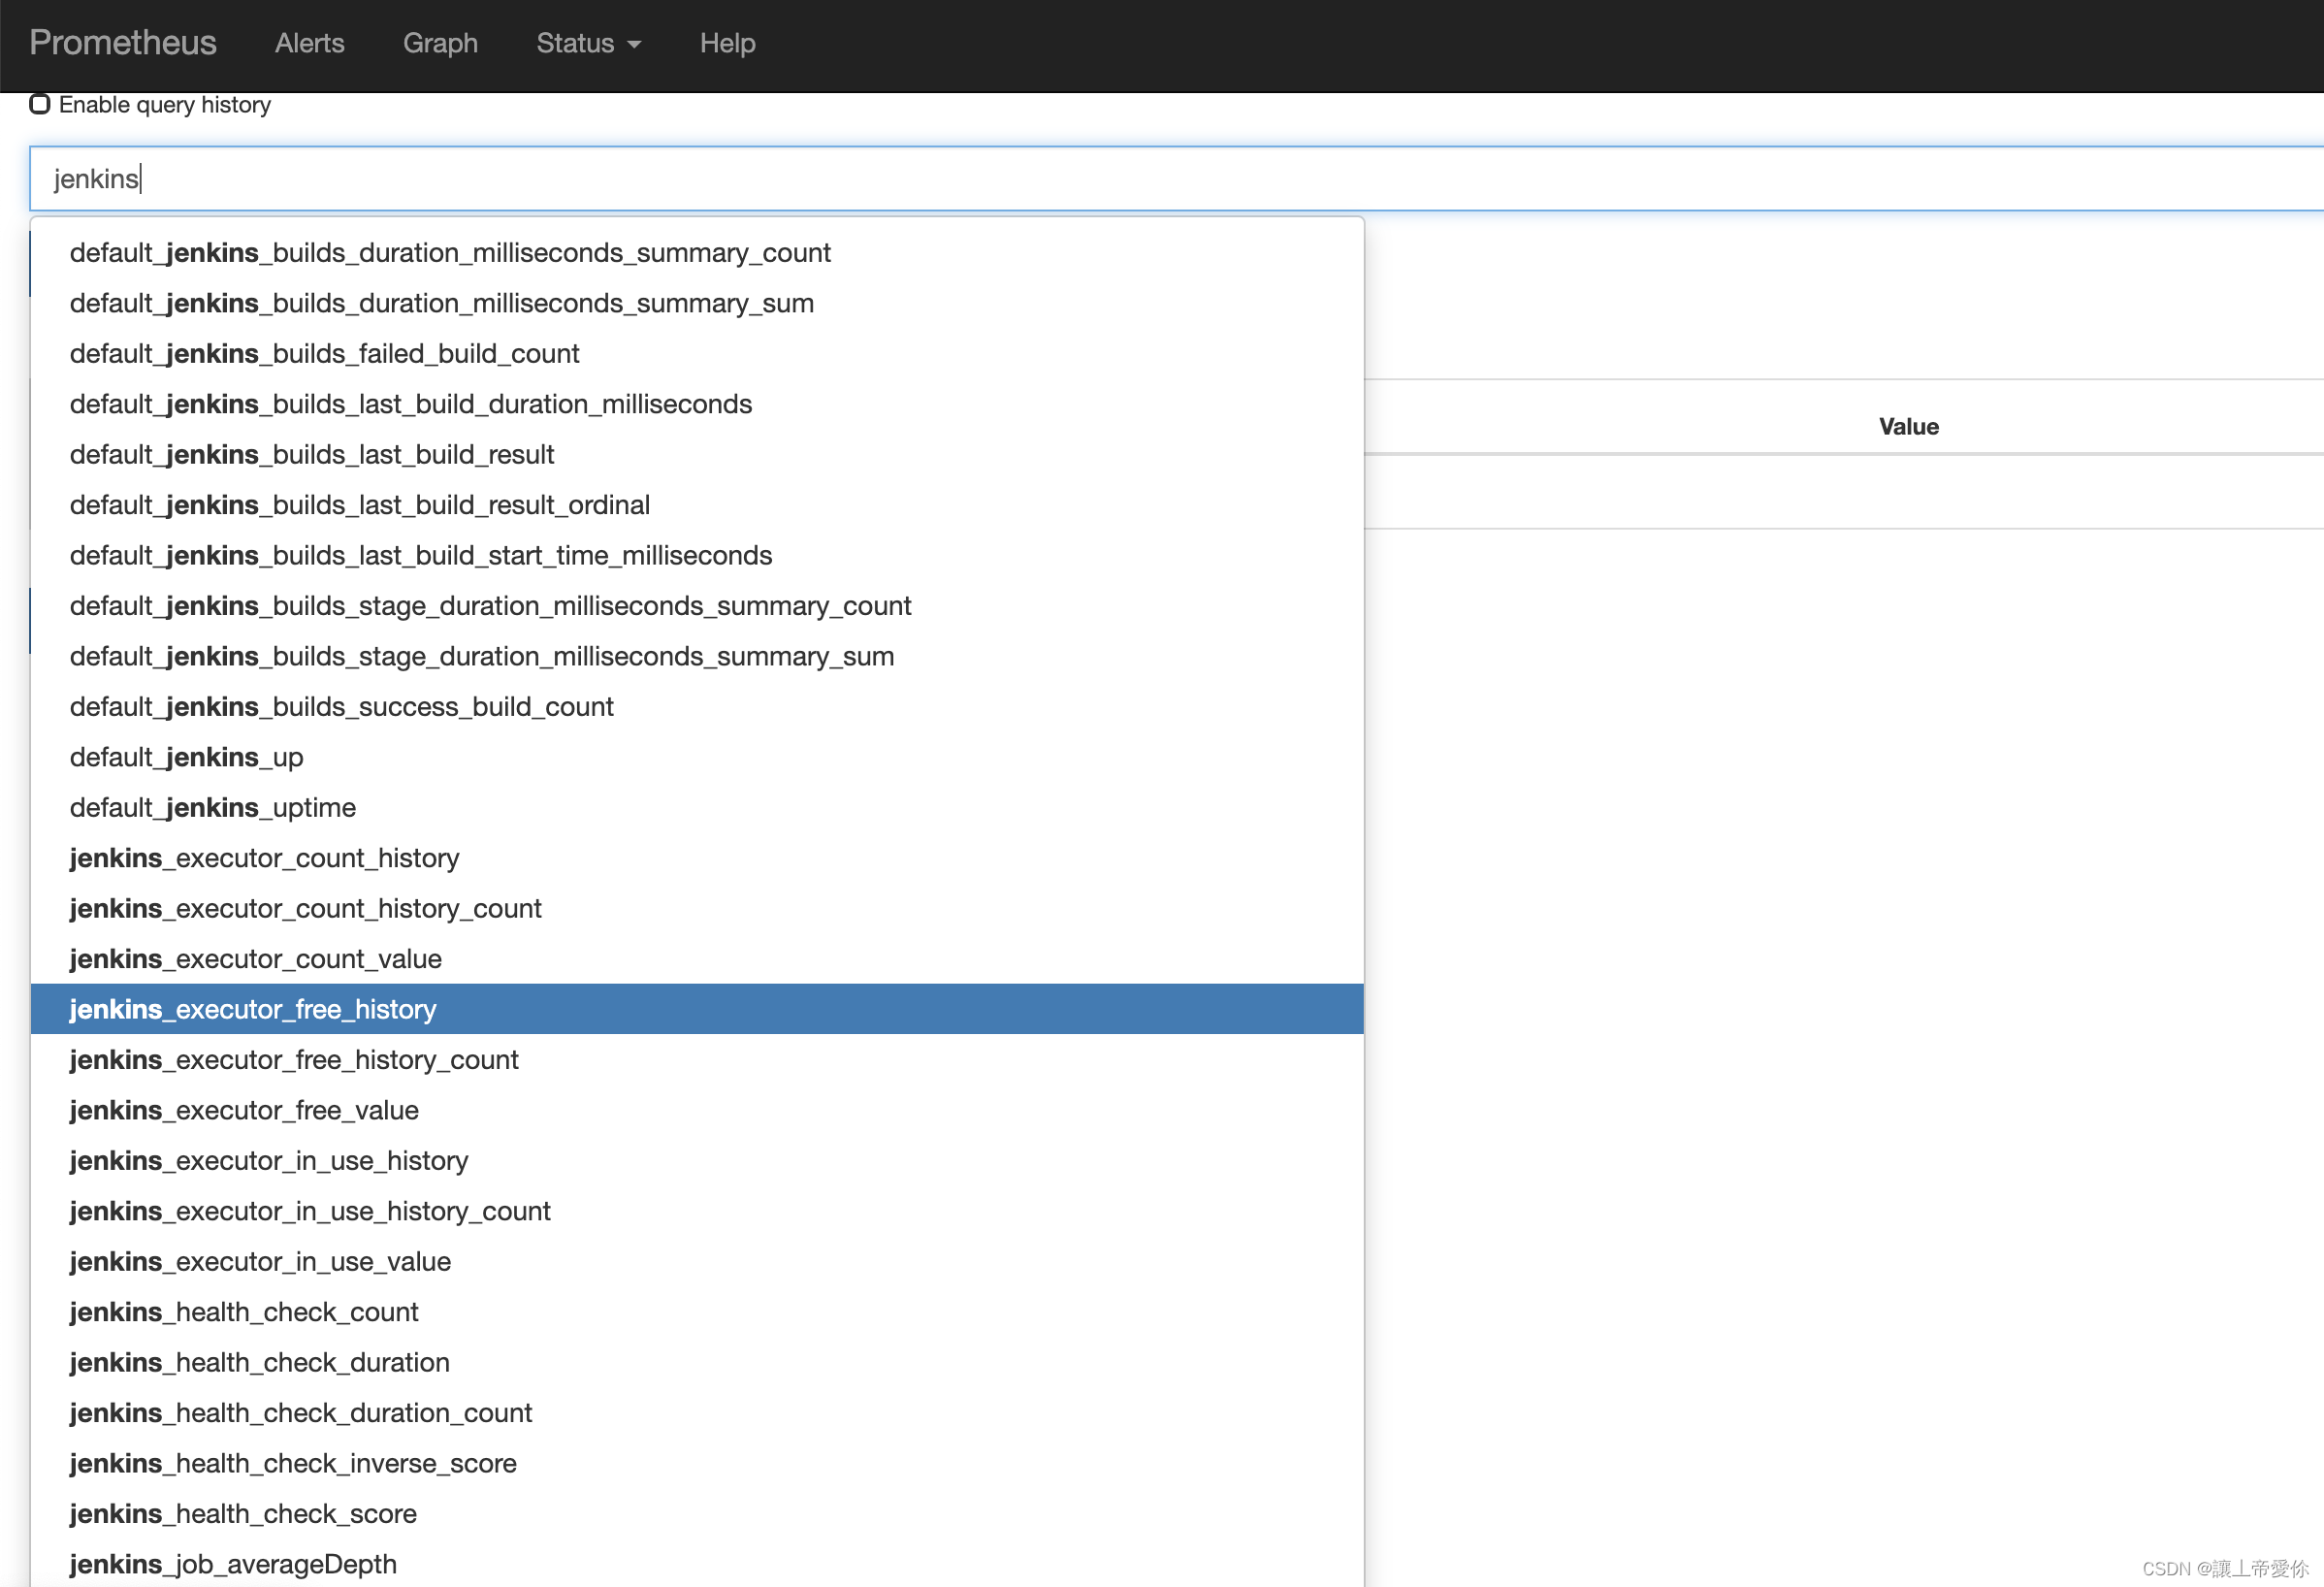Choose jenkins_executor_in_use_value
The image size is (2324, 1587).
tap(697, 1263)
